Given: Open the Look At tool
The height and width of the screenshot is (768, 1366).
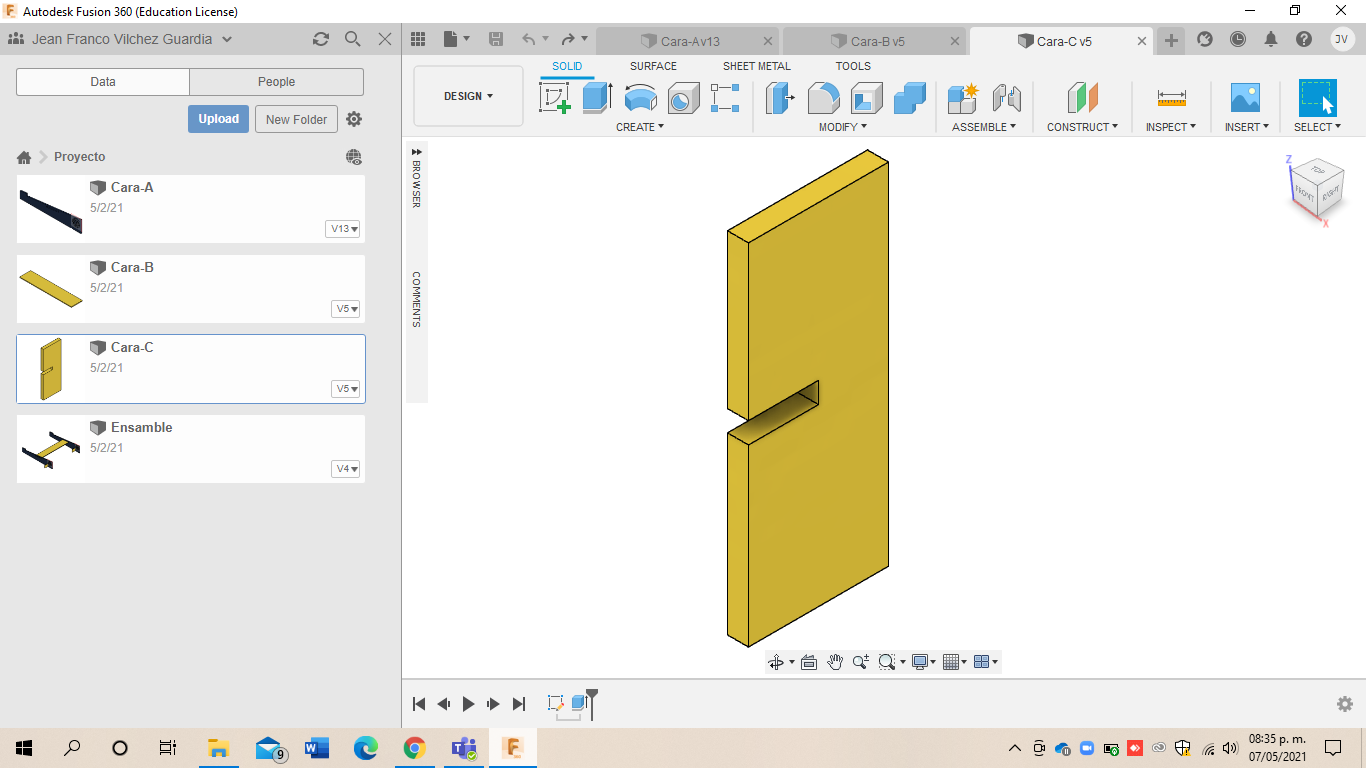Looking at the screenshot, I should [809, 662].
